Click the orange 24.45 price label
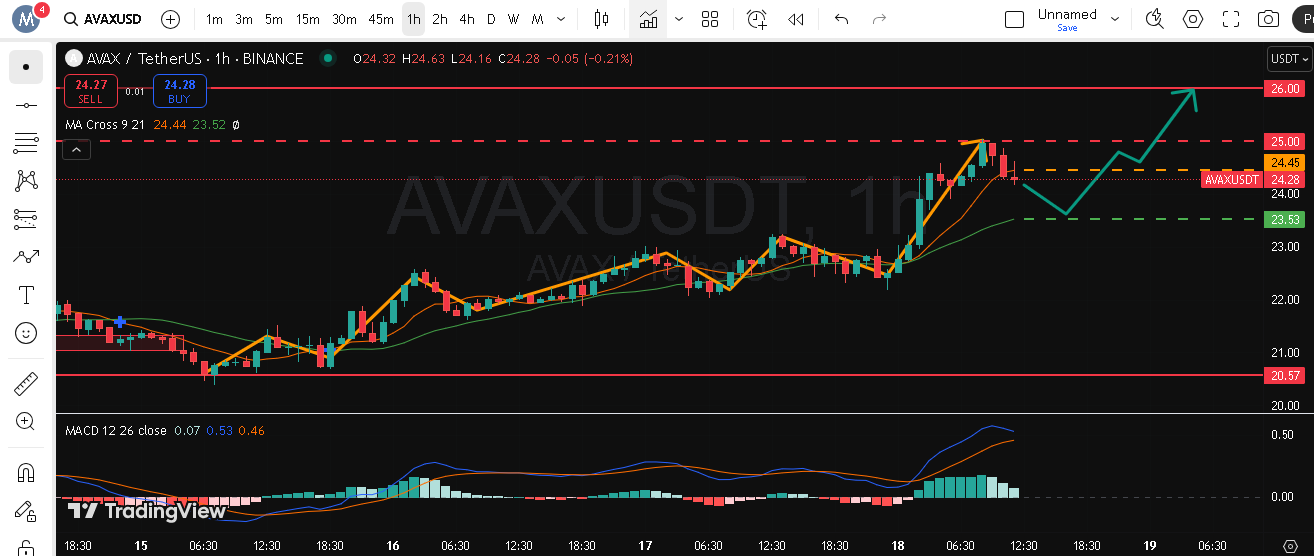This screenshot has width=1314, height=556. pos(1283,162)
